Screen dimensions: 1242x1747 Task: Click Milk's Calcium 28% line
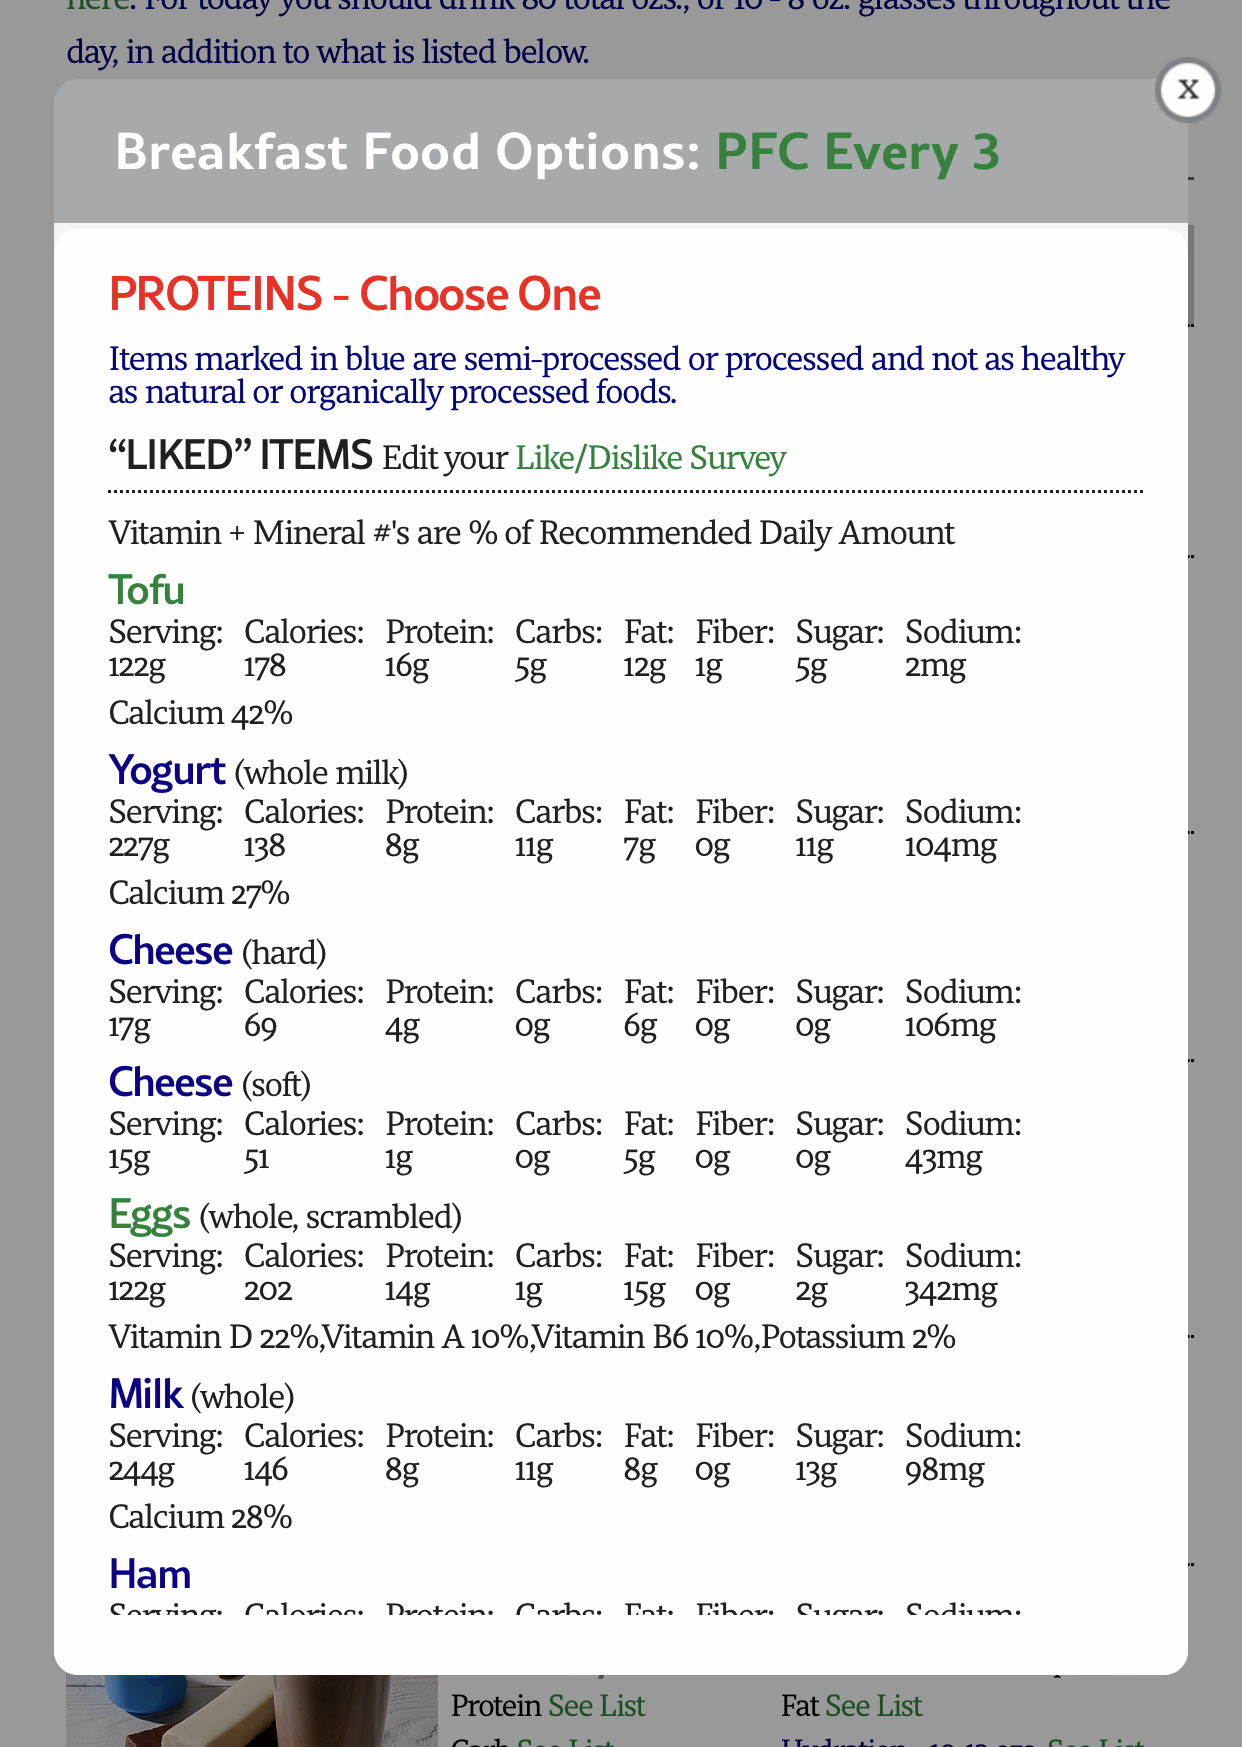click(201, 1518)
